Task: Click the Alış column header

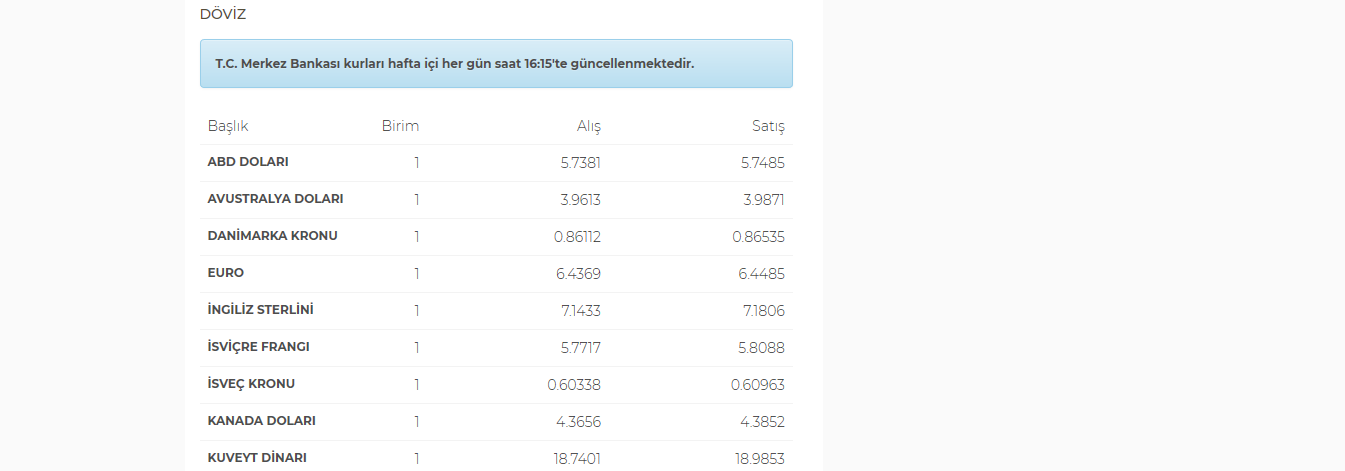Action: tap(589, 126)
